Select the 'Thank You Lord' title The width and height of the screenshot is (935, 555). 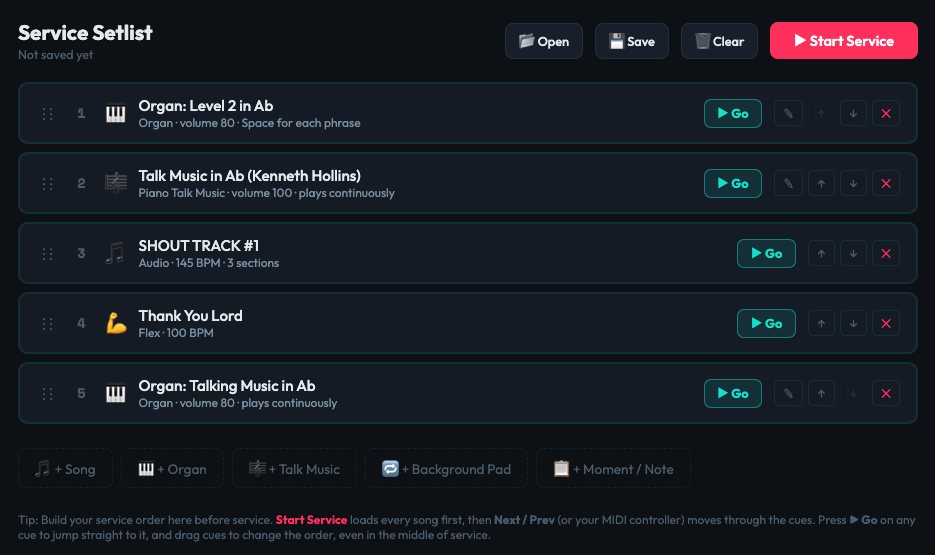tap(190, 315)
